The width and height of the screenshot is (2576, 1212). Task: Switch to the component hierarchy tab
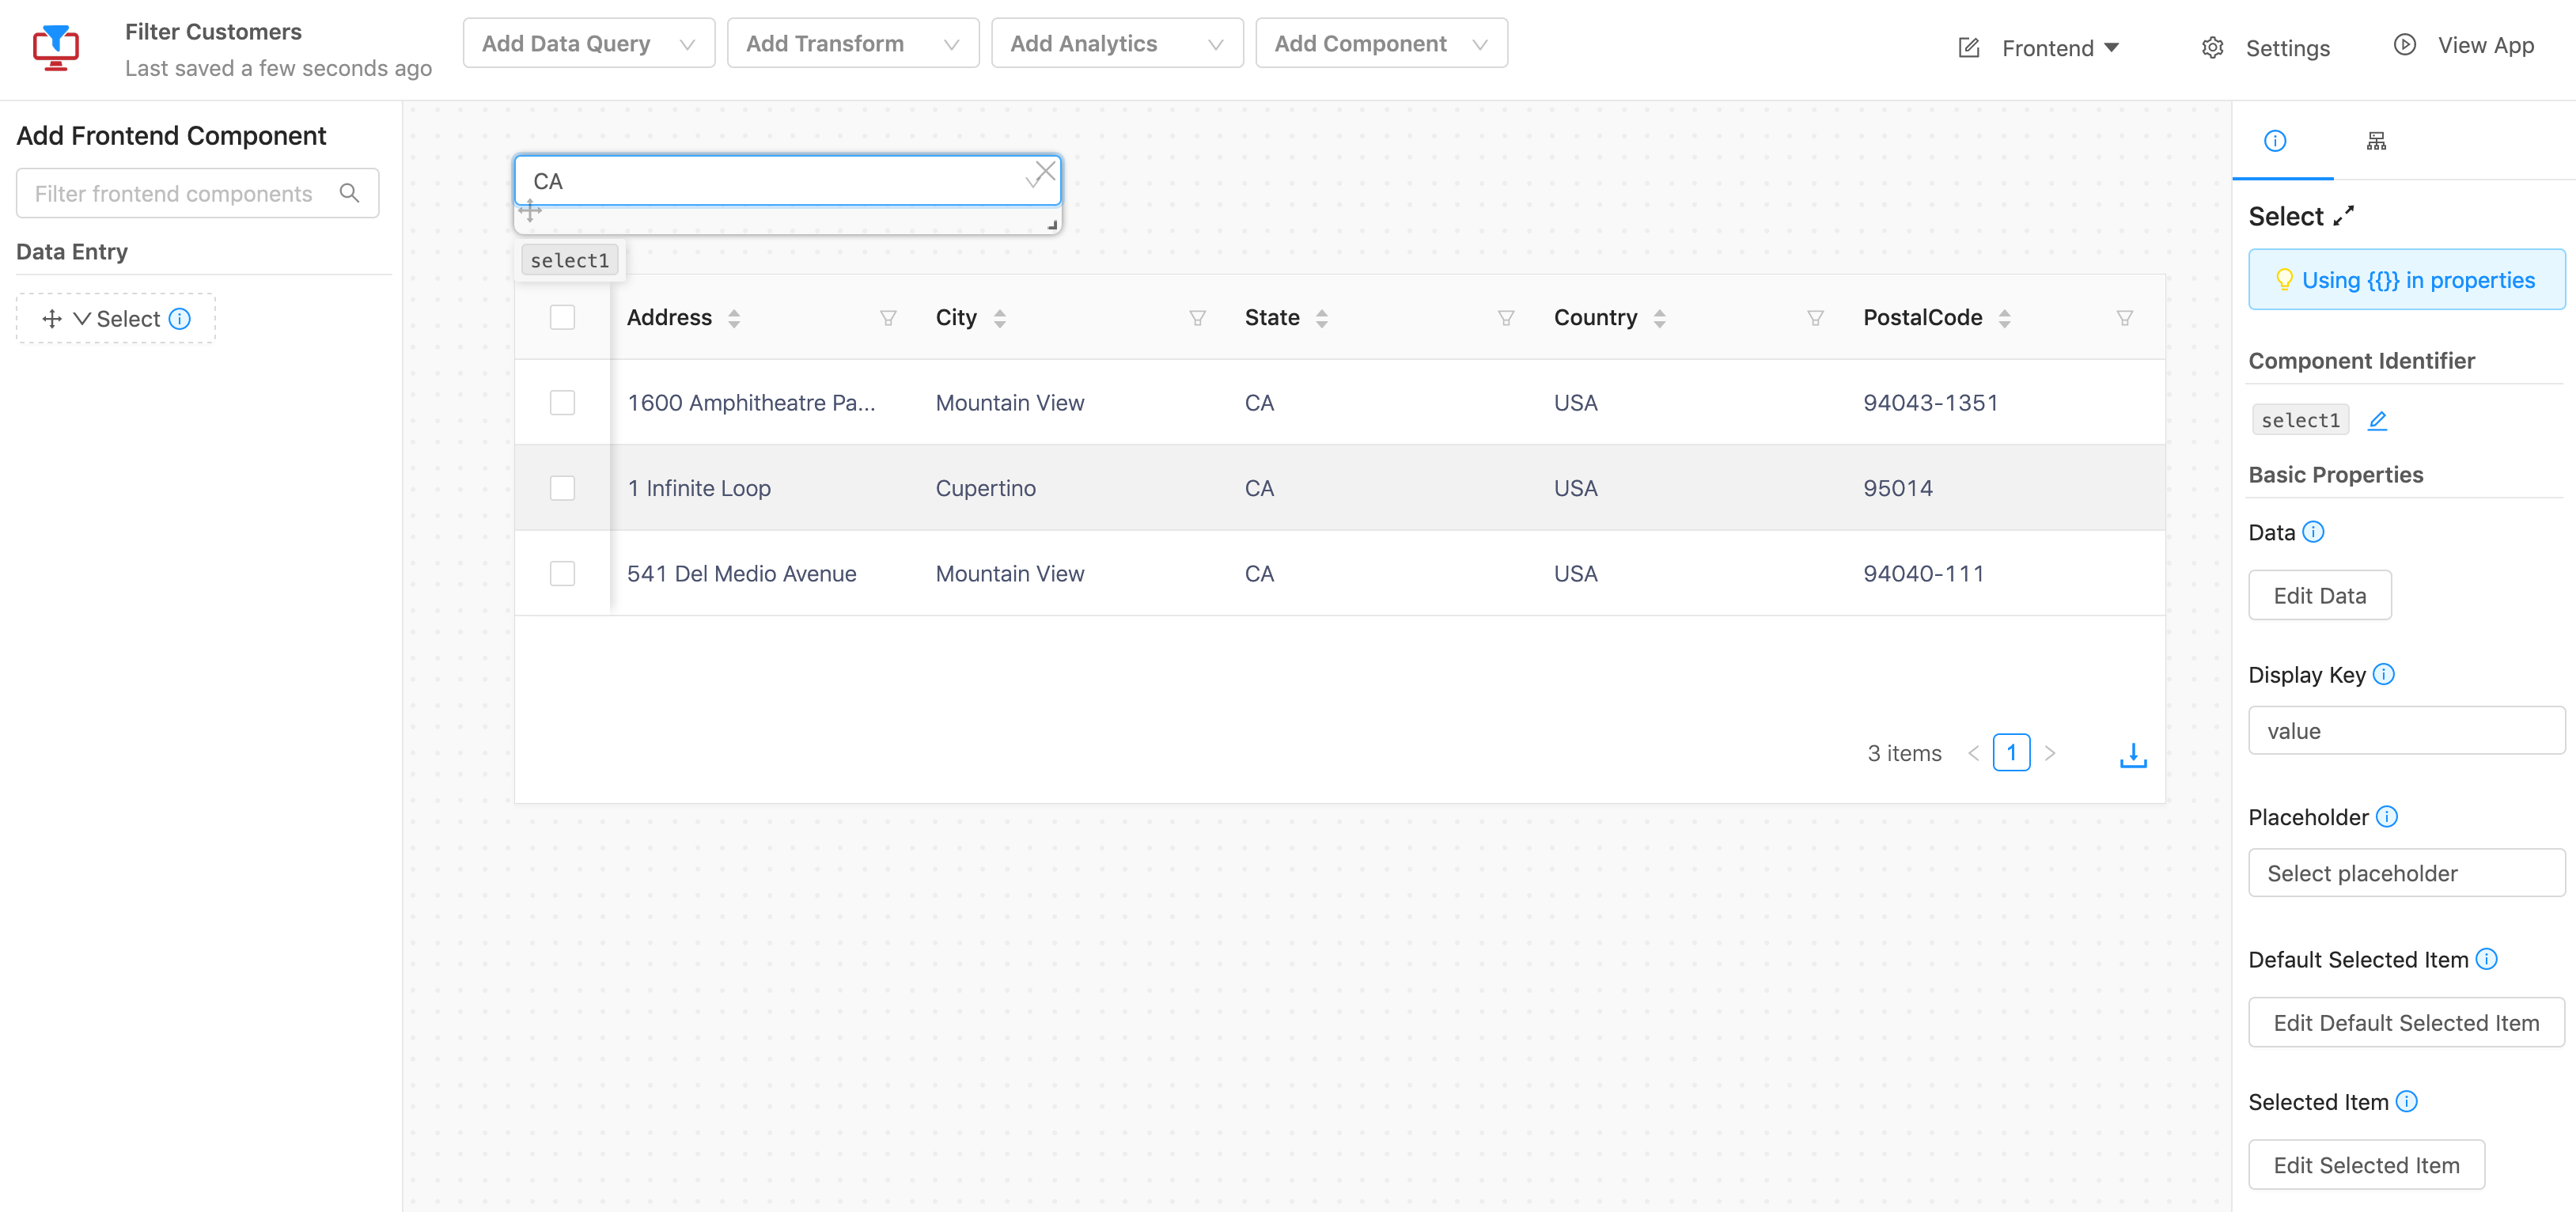pyautogui.click(x=2377, y=141)
